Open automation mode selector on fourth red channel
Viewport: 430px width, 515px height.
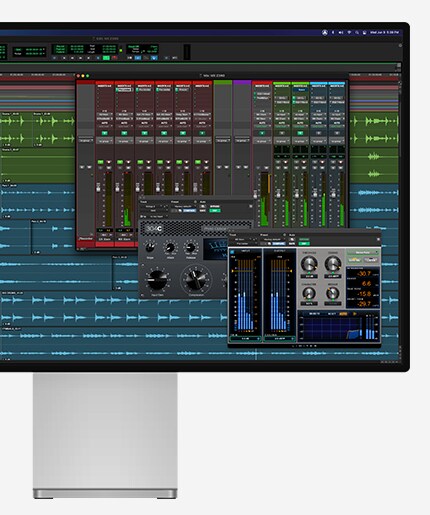[x=164, y=126]
